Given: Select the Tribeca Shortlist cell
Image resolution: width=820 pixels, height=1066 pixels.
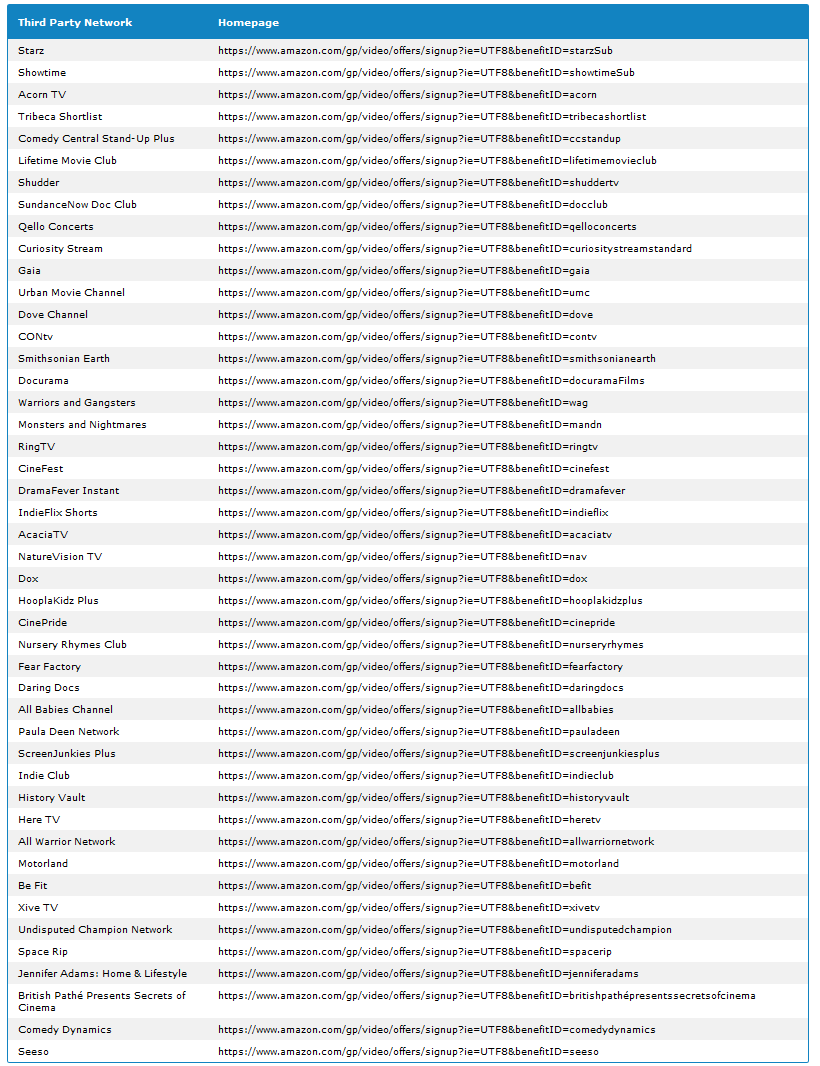Looking at the screenshot, I should (x=61, y=116).
